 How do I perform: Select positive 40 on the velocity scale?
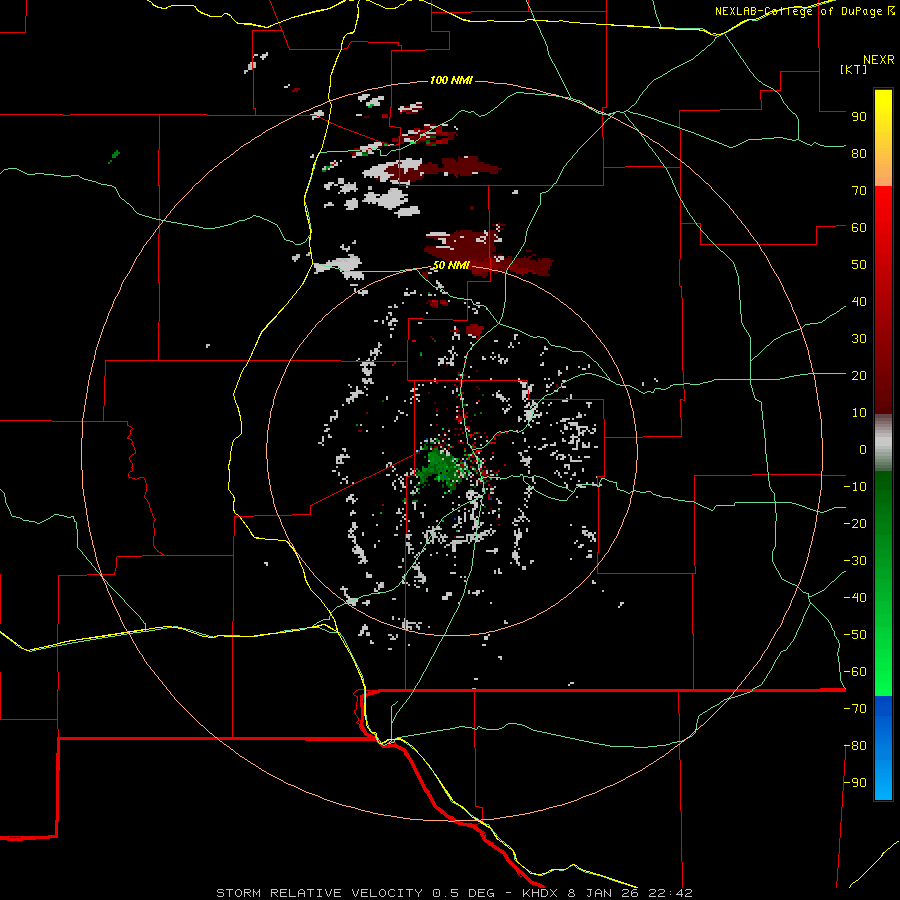859,301
